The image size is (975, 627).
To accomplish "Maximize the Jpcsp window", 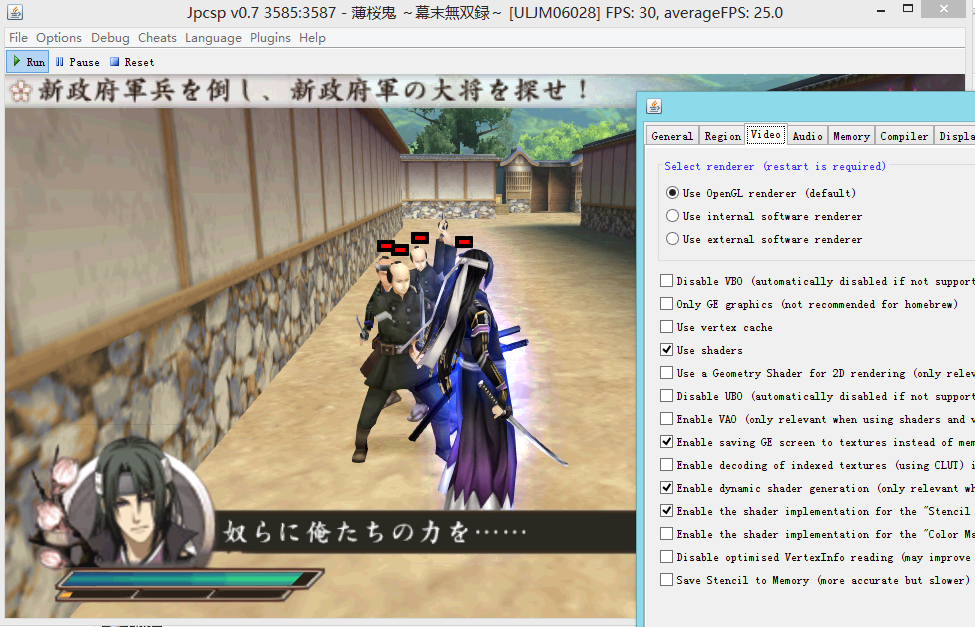I will coord(908,9).
